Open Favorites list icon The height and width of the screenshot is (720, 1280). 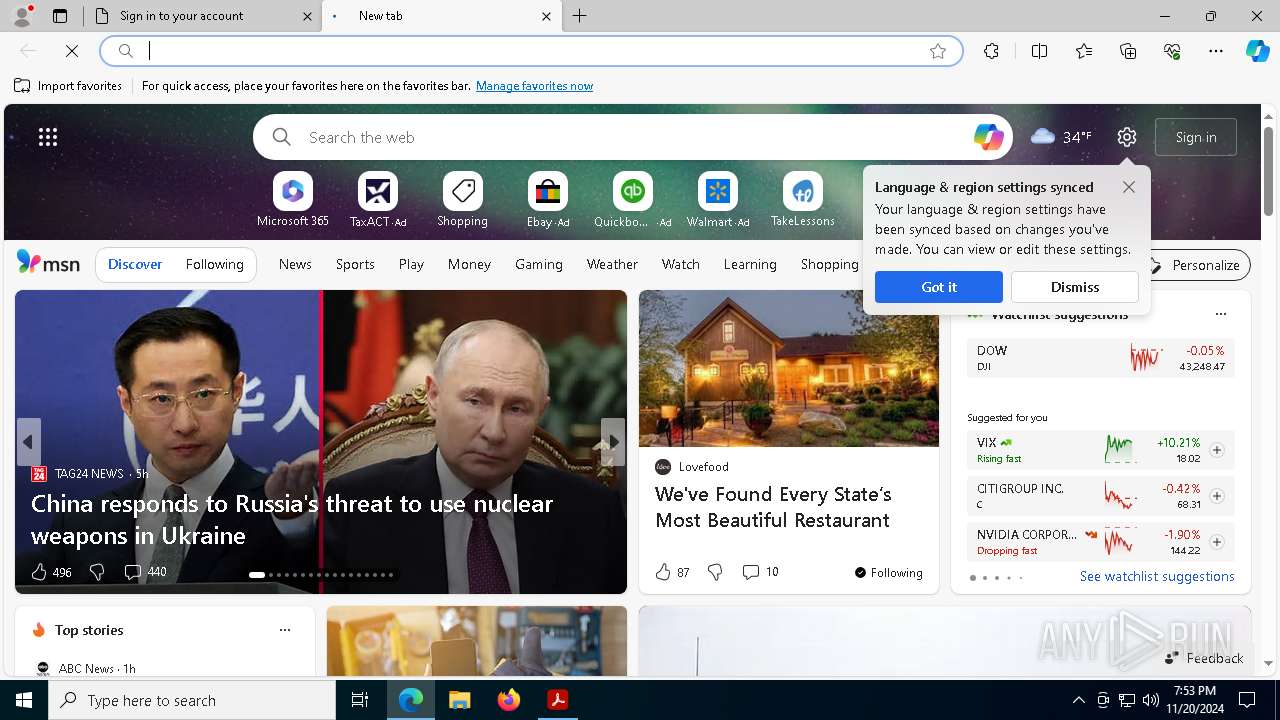coord(1084,51)
